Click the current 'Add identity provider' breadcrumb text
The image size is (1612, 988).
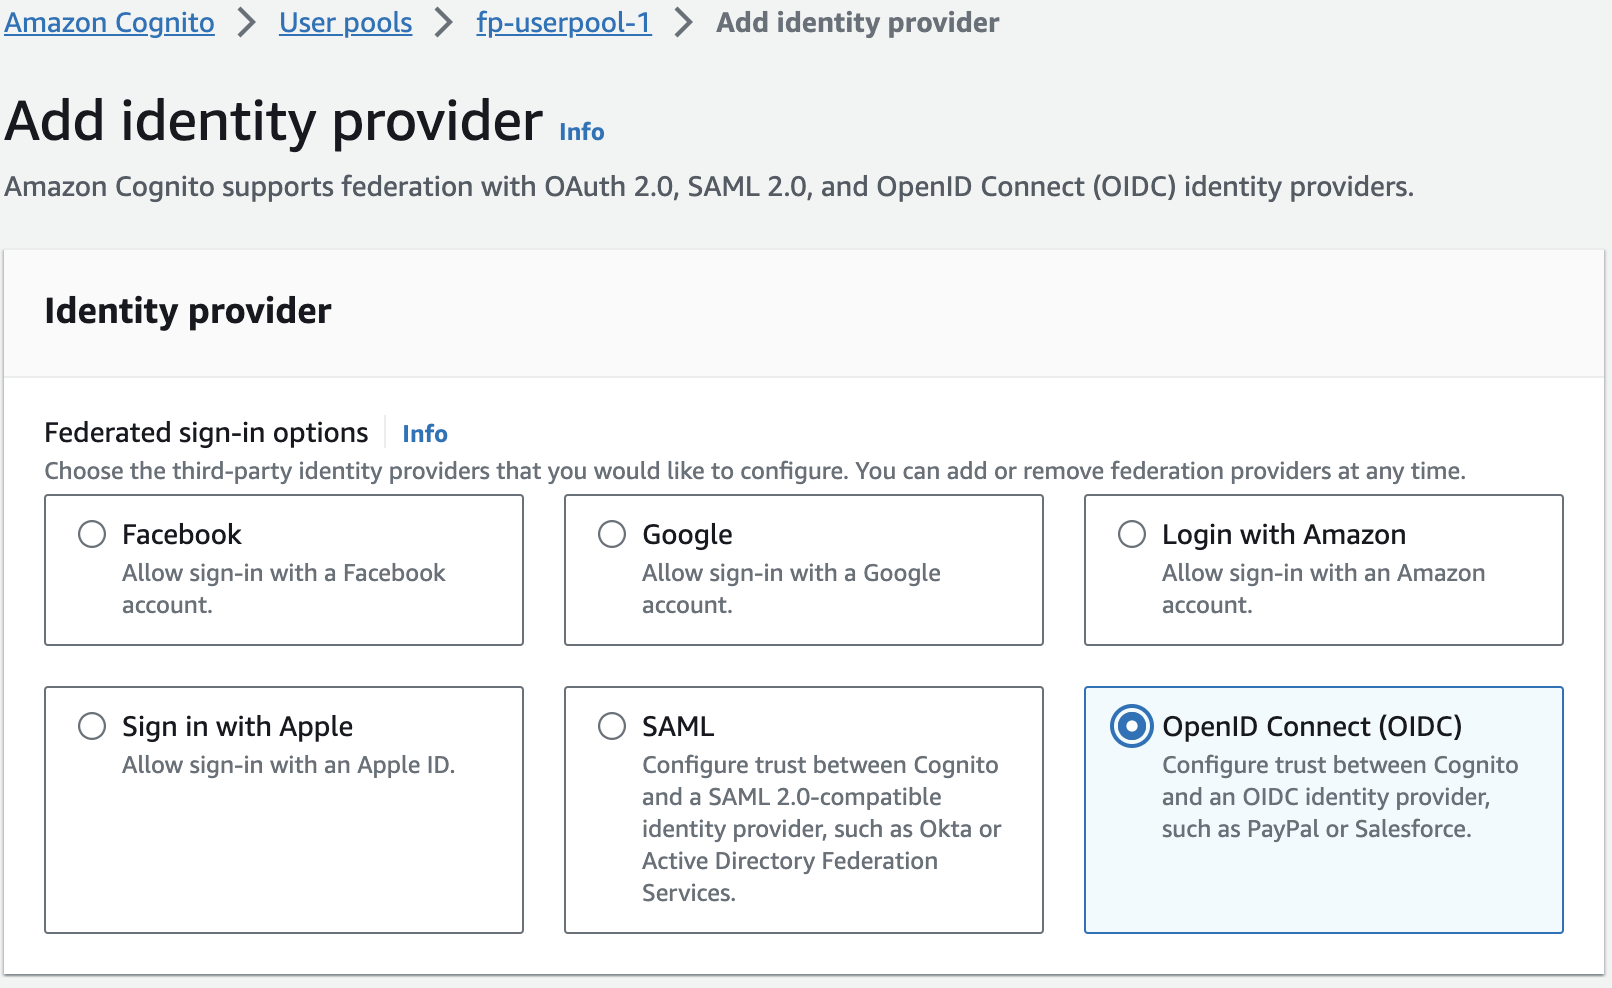[857, 22]
